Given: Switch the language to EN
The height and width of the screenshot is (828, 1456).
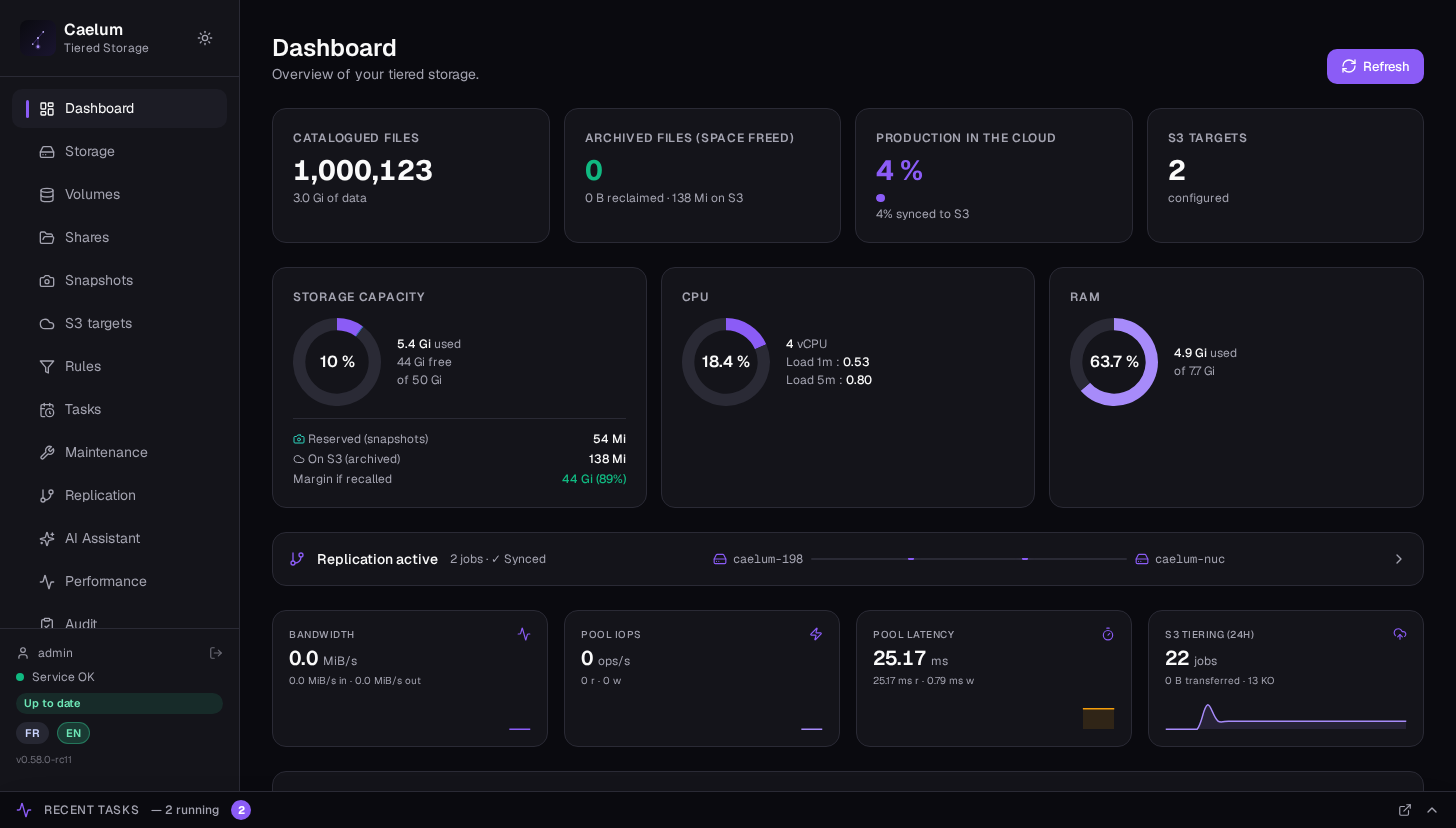Looking at the screenshot, I should 73,733.
